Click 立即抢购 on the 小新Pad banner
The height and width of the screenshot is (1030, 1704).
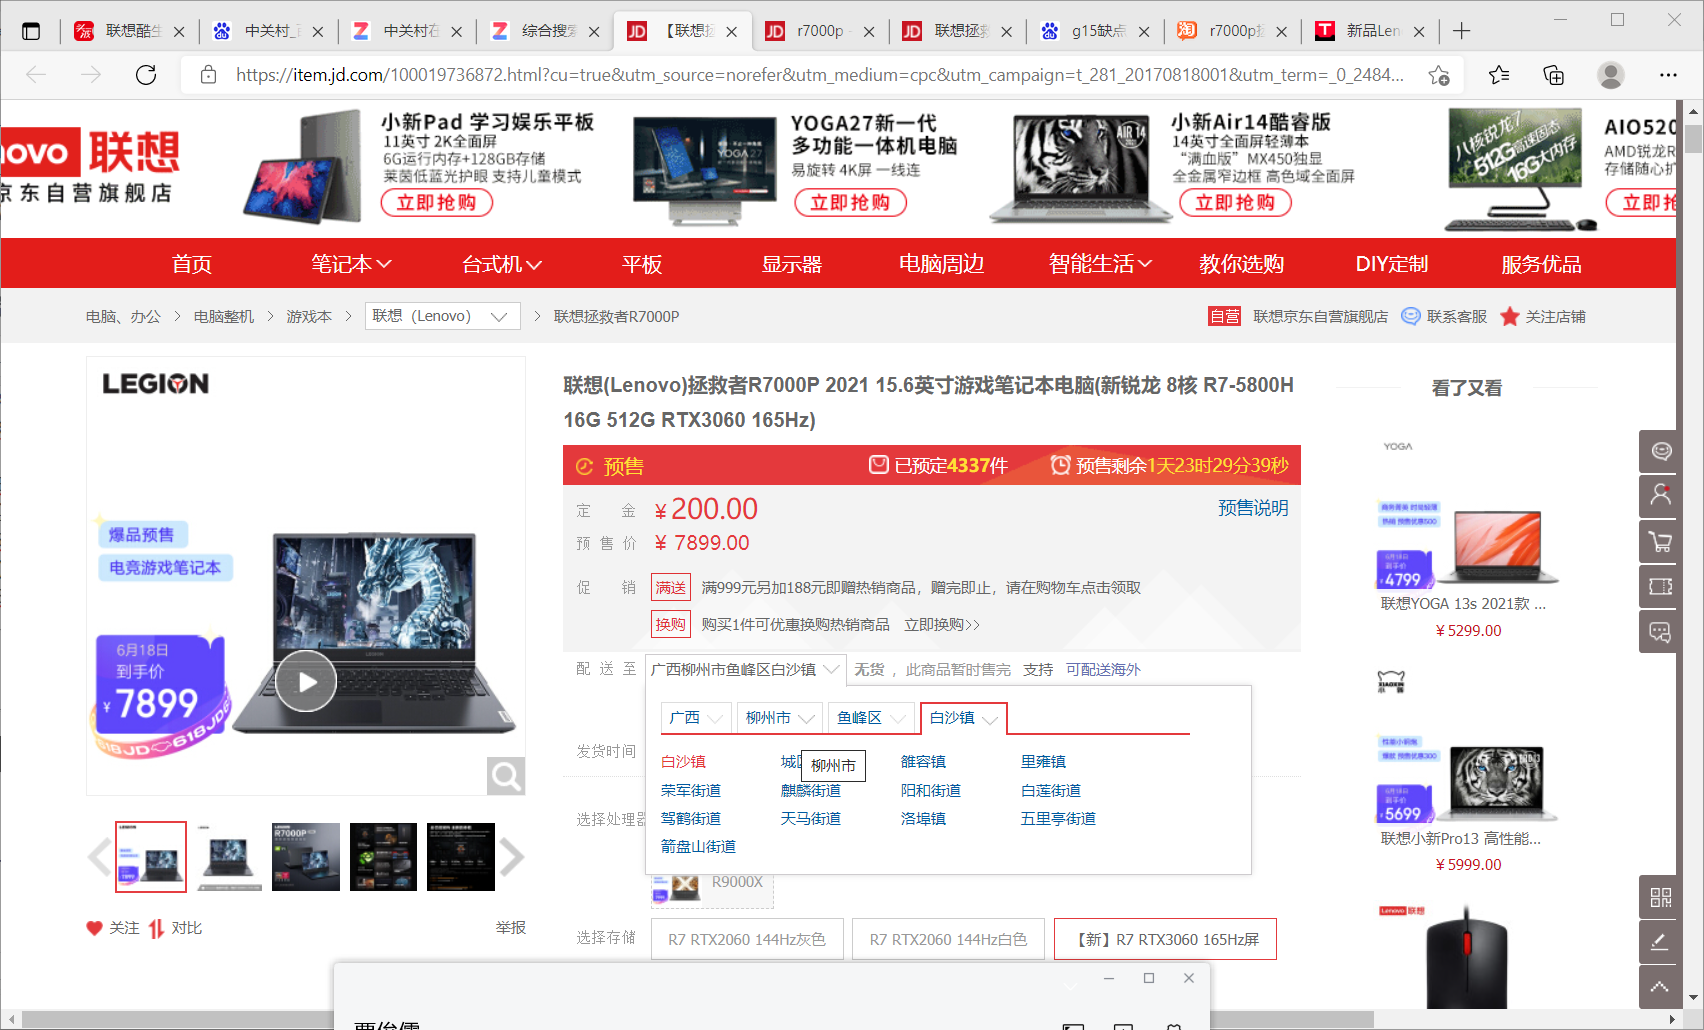pyautogui.click(x=437, y=203)
